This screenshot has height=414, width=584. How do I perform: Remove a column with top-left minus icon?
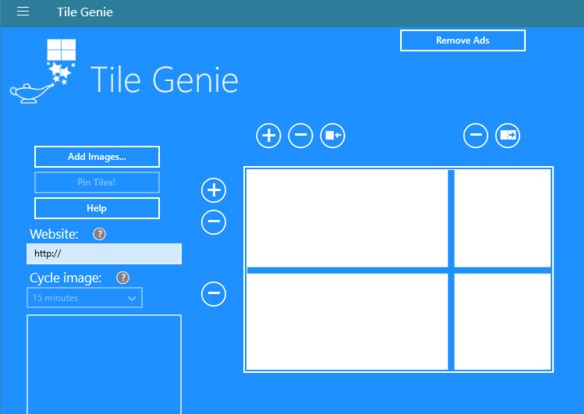301,136
